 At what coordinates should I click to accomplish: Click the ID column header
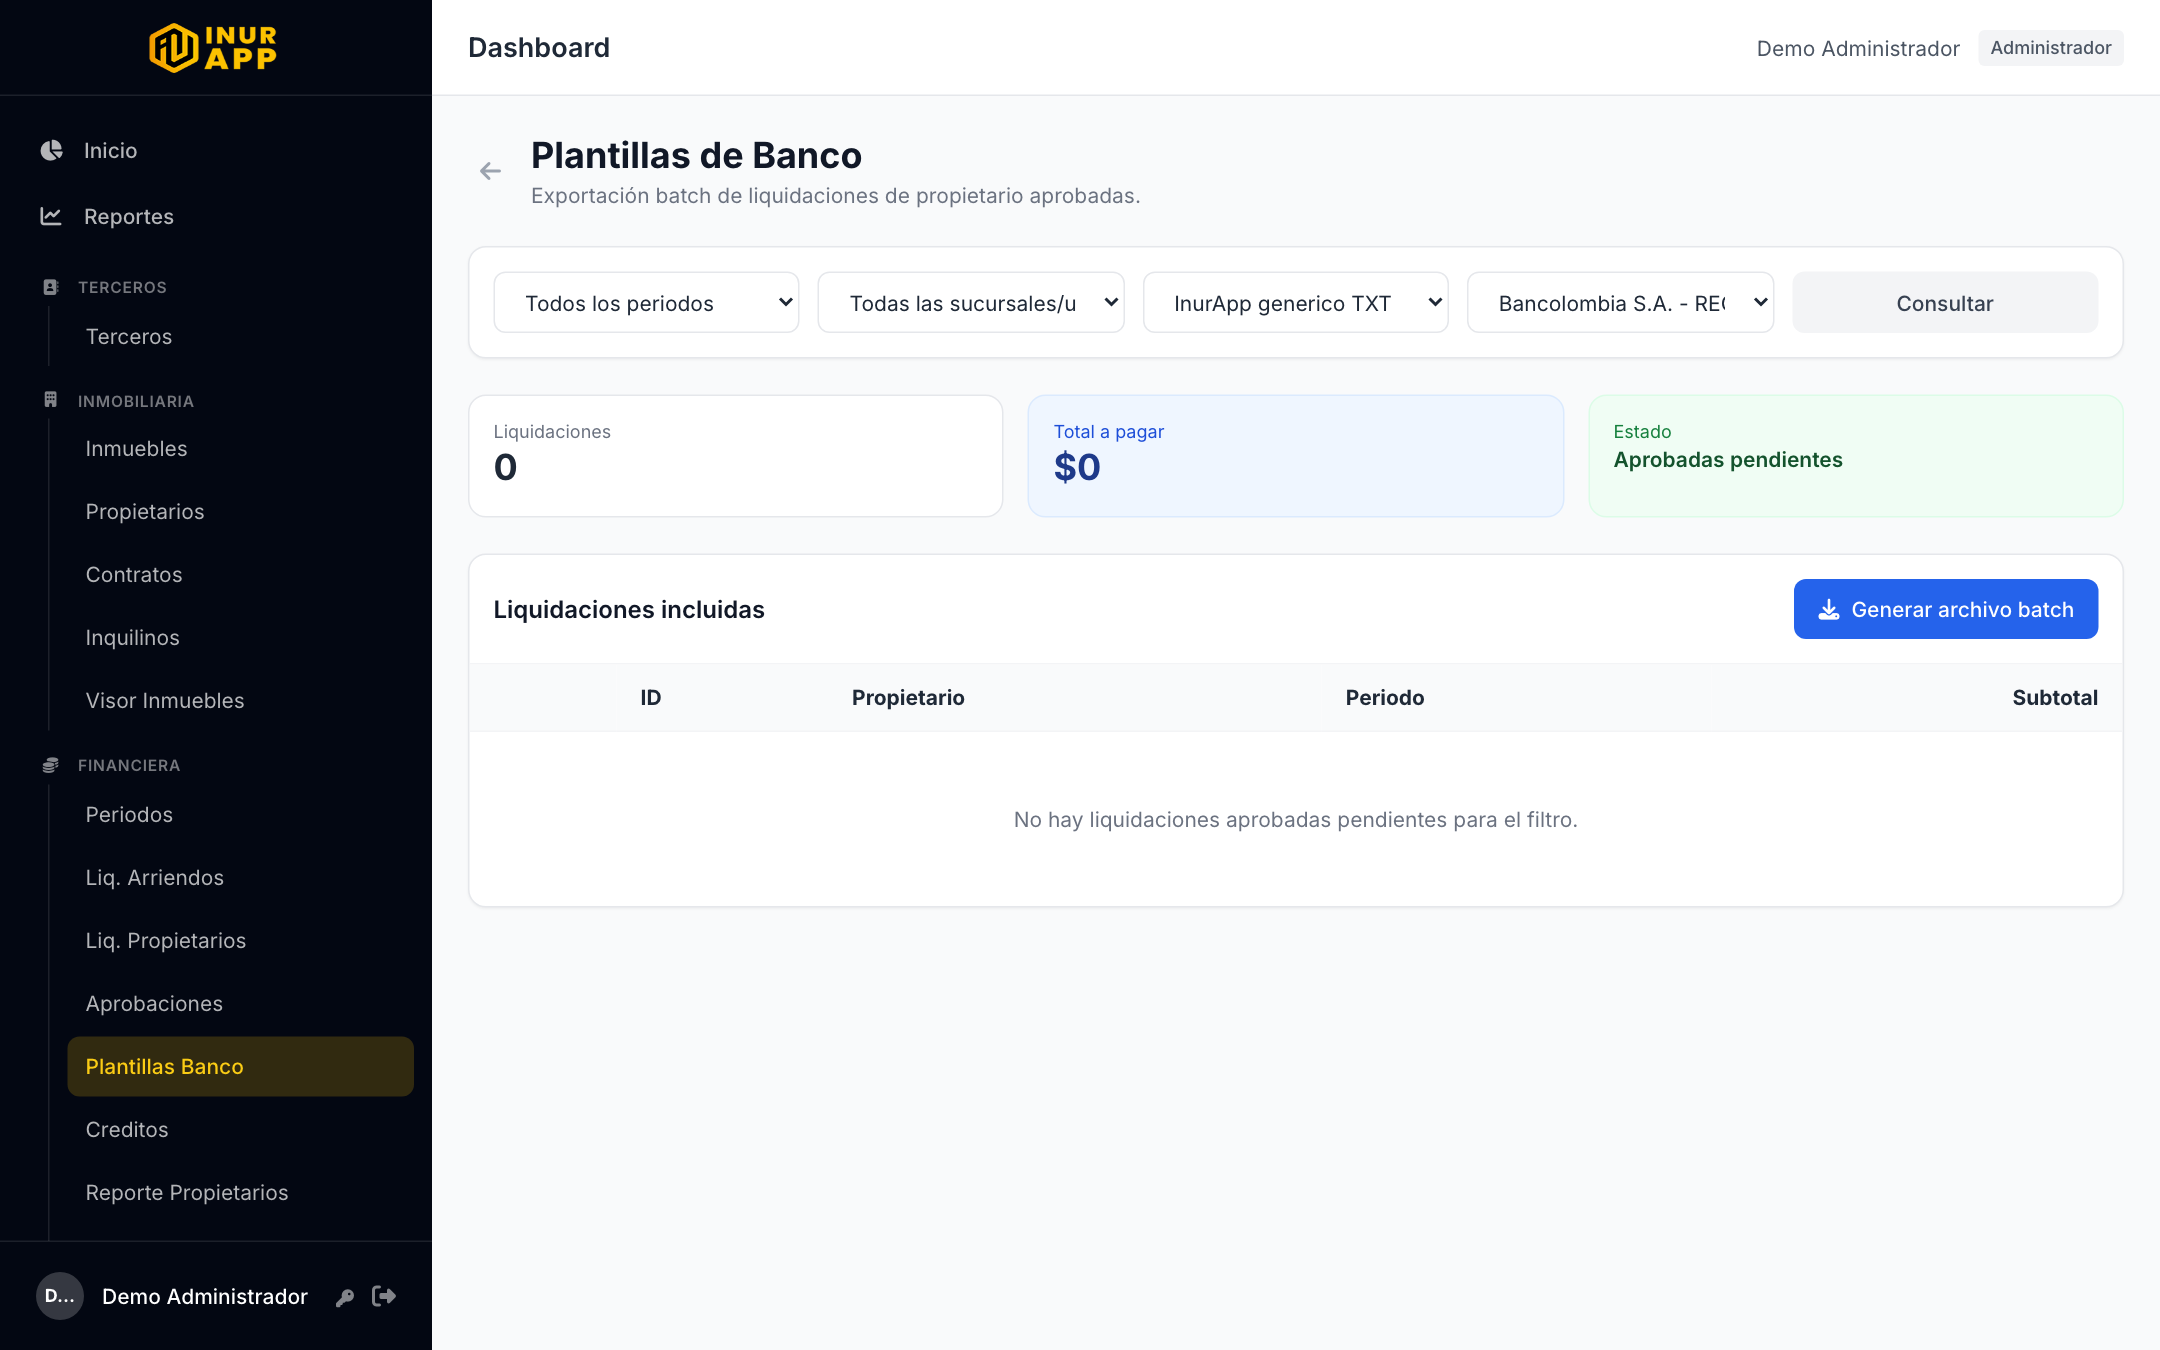[651, 698]
